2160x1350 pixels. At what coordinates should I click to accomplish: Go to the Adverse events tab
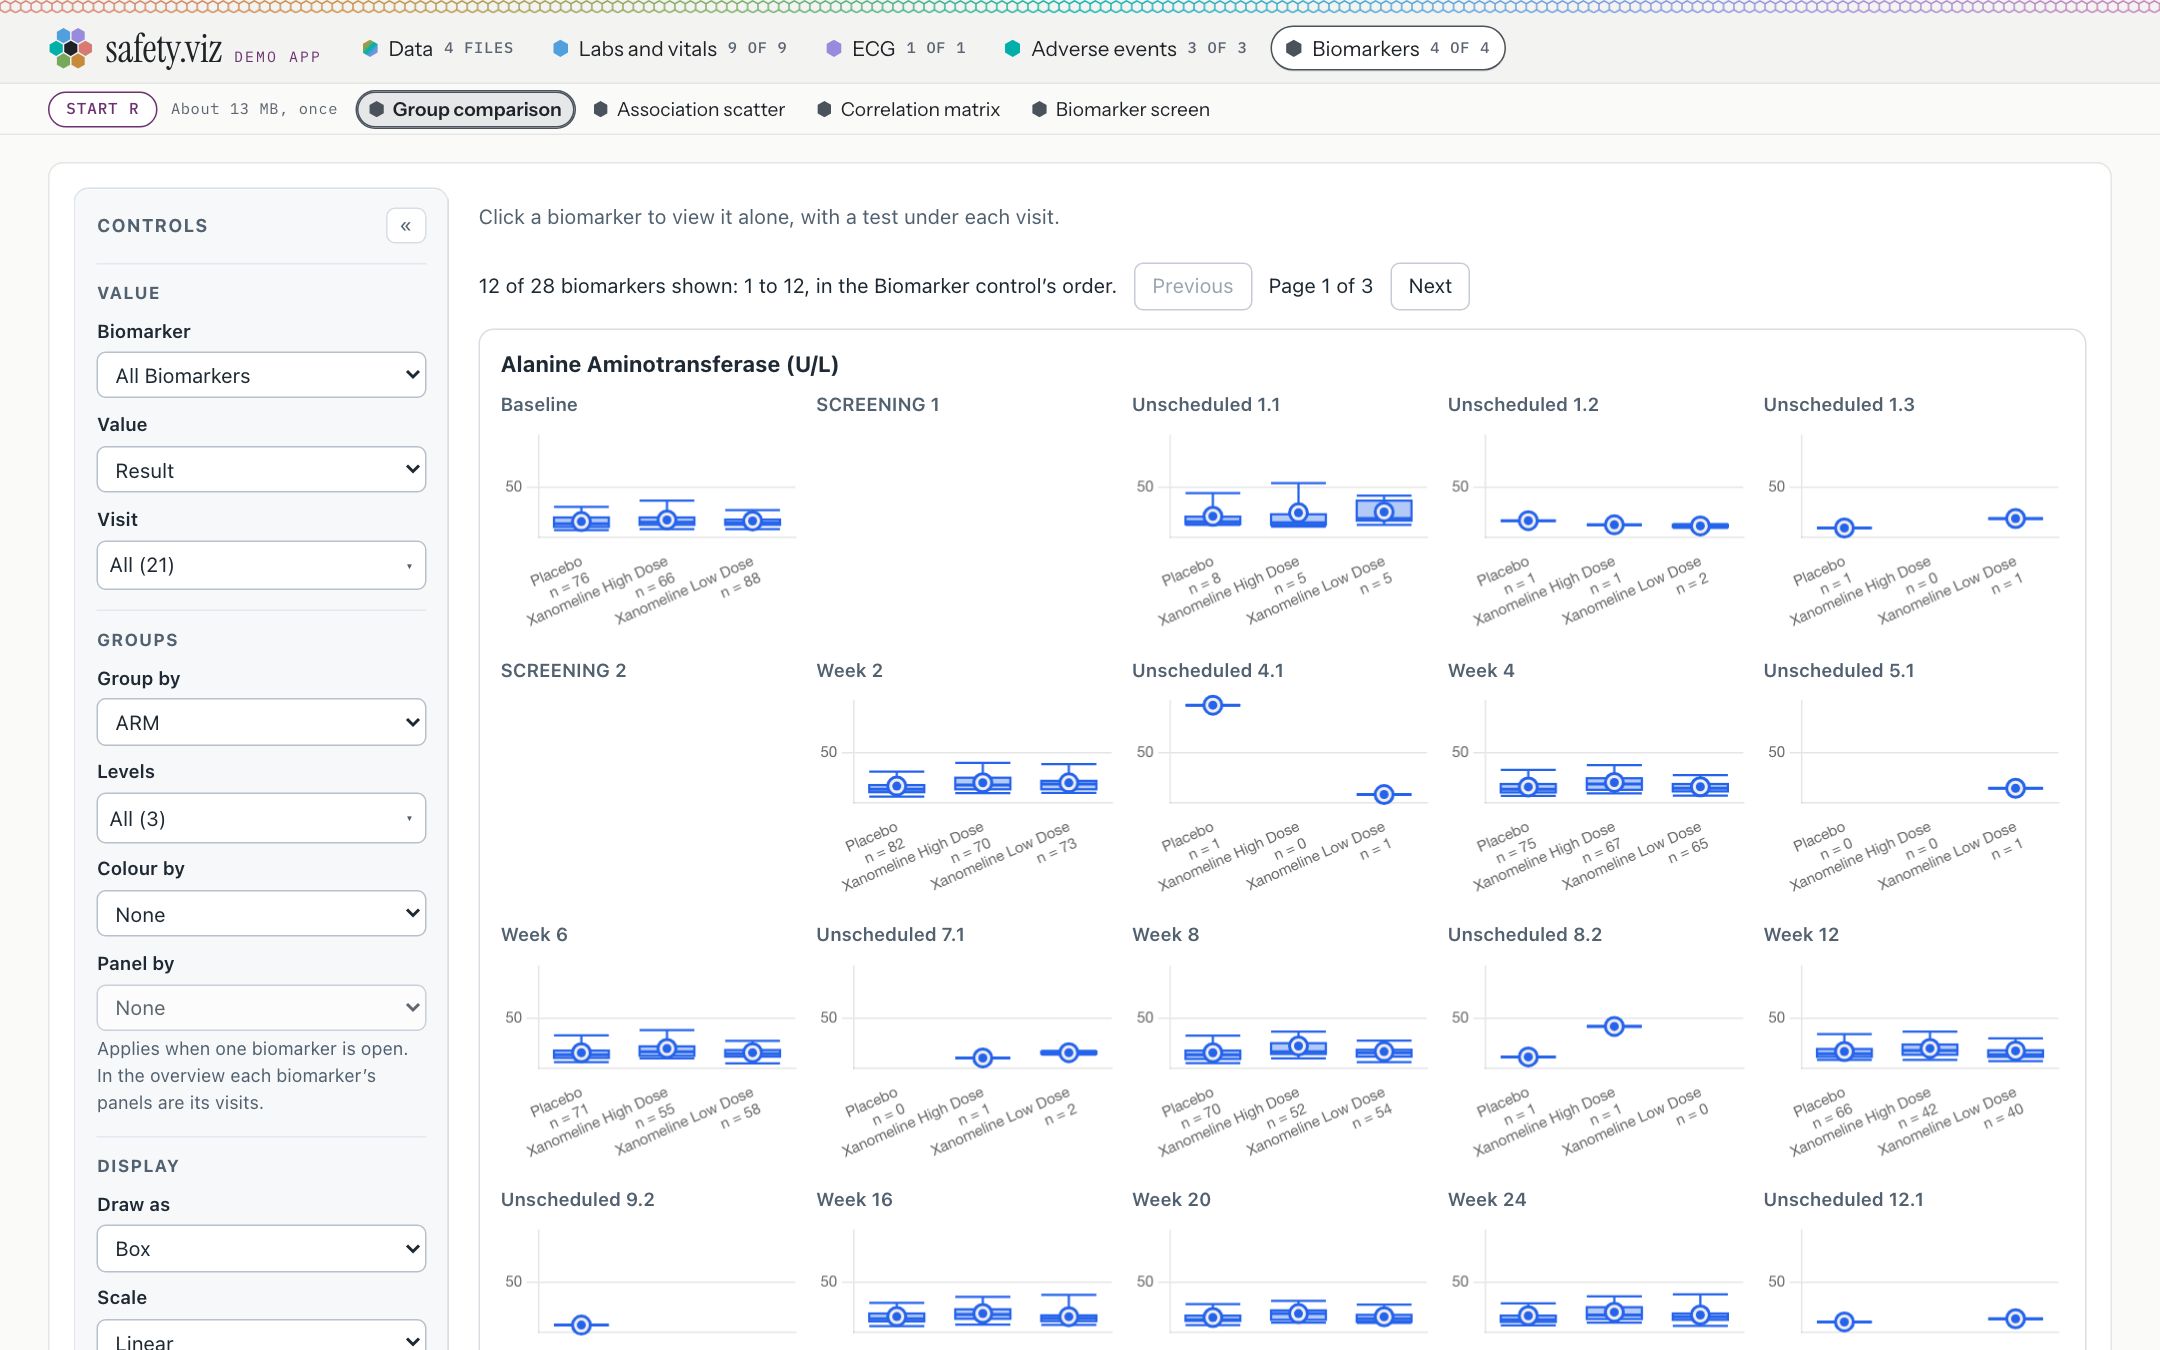click(x=1126, y=48)
